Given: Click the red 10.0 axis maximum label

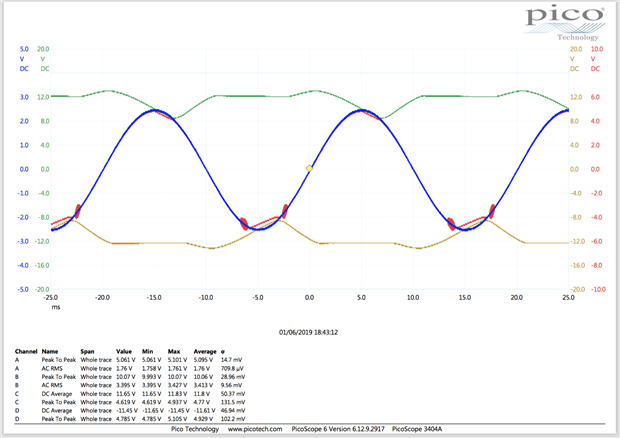Looking at the screenshot, I should (x=596, y=48).
